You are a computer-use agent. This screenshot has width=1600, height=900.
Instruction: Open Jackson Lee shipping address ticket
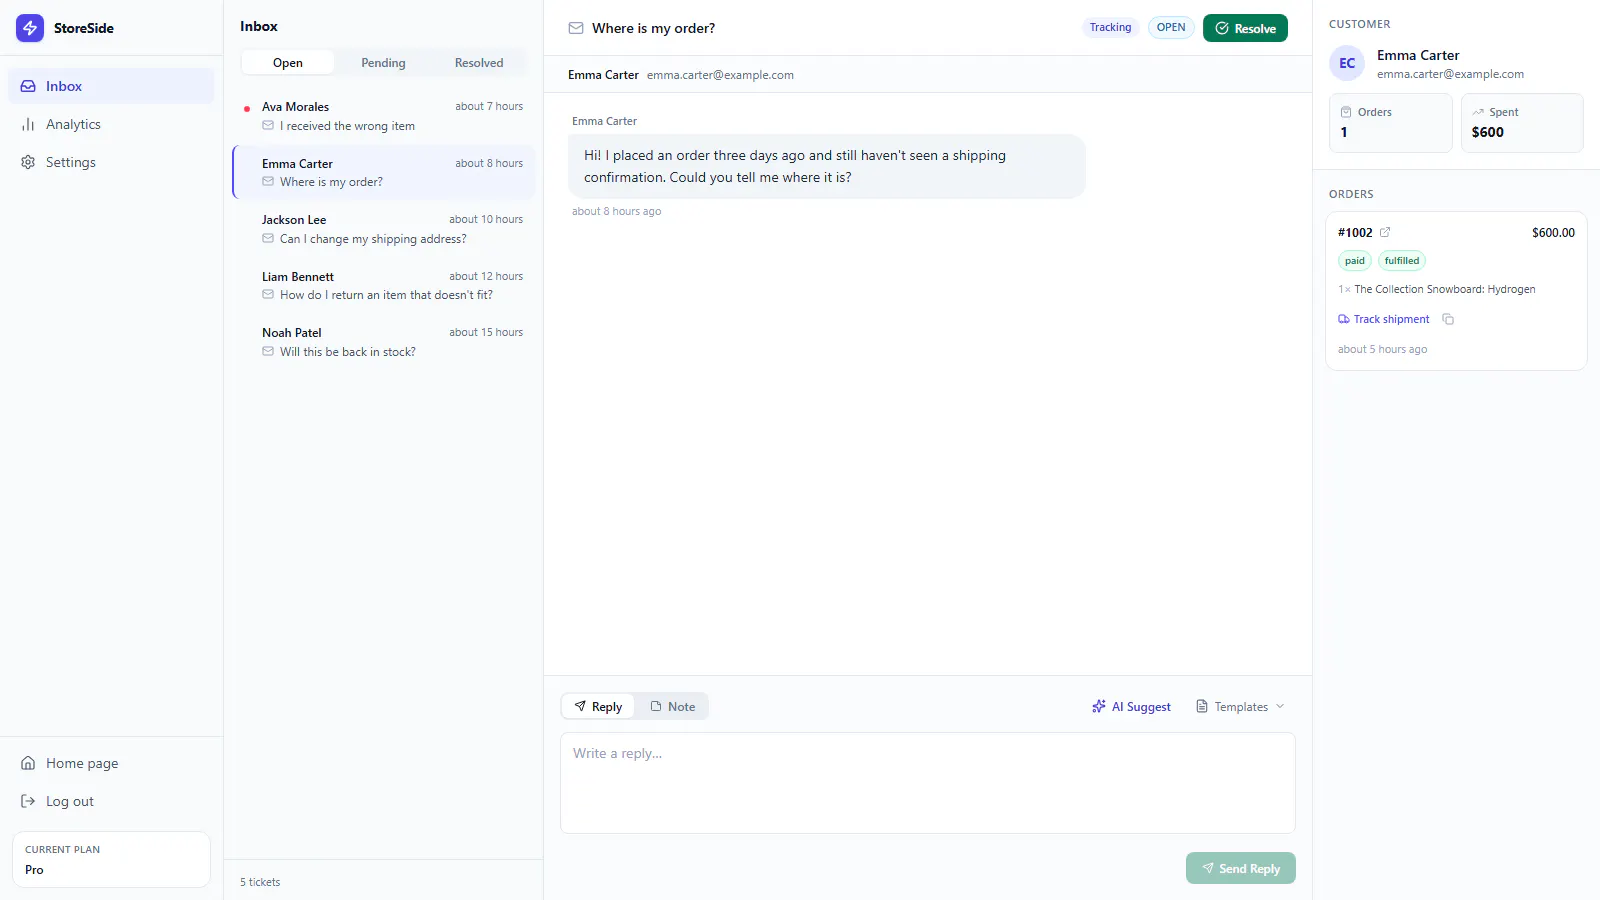[x=384, y=229]
